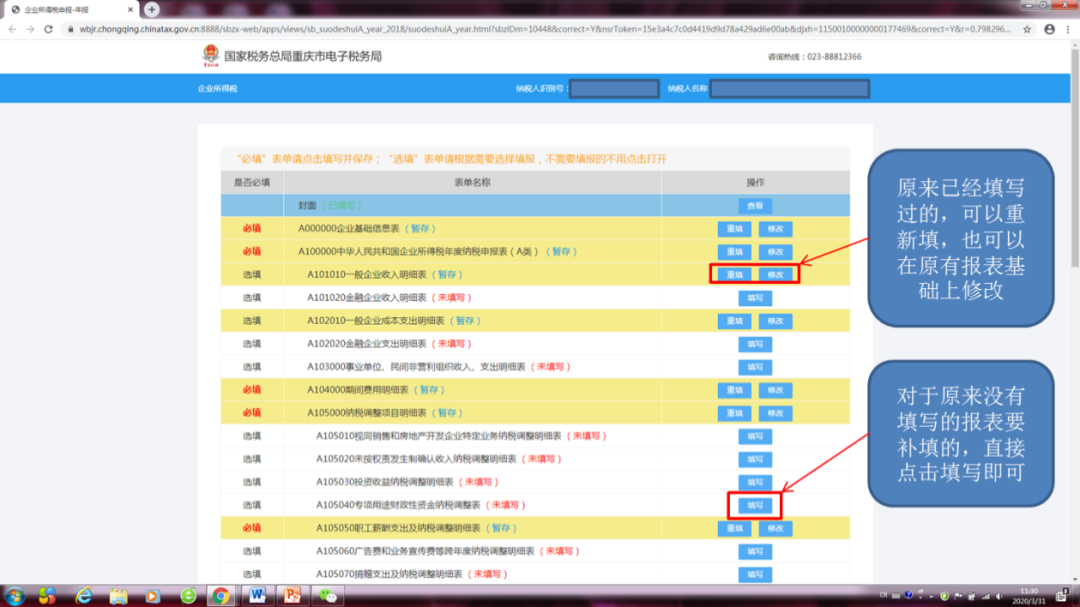Click 重填 for A105050职工薪酬支出 table
Image resolution: width=1080 pixels, height=607 pixels.
[734, 528]
